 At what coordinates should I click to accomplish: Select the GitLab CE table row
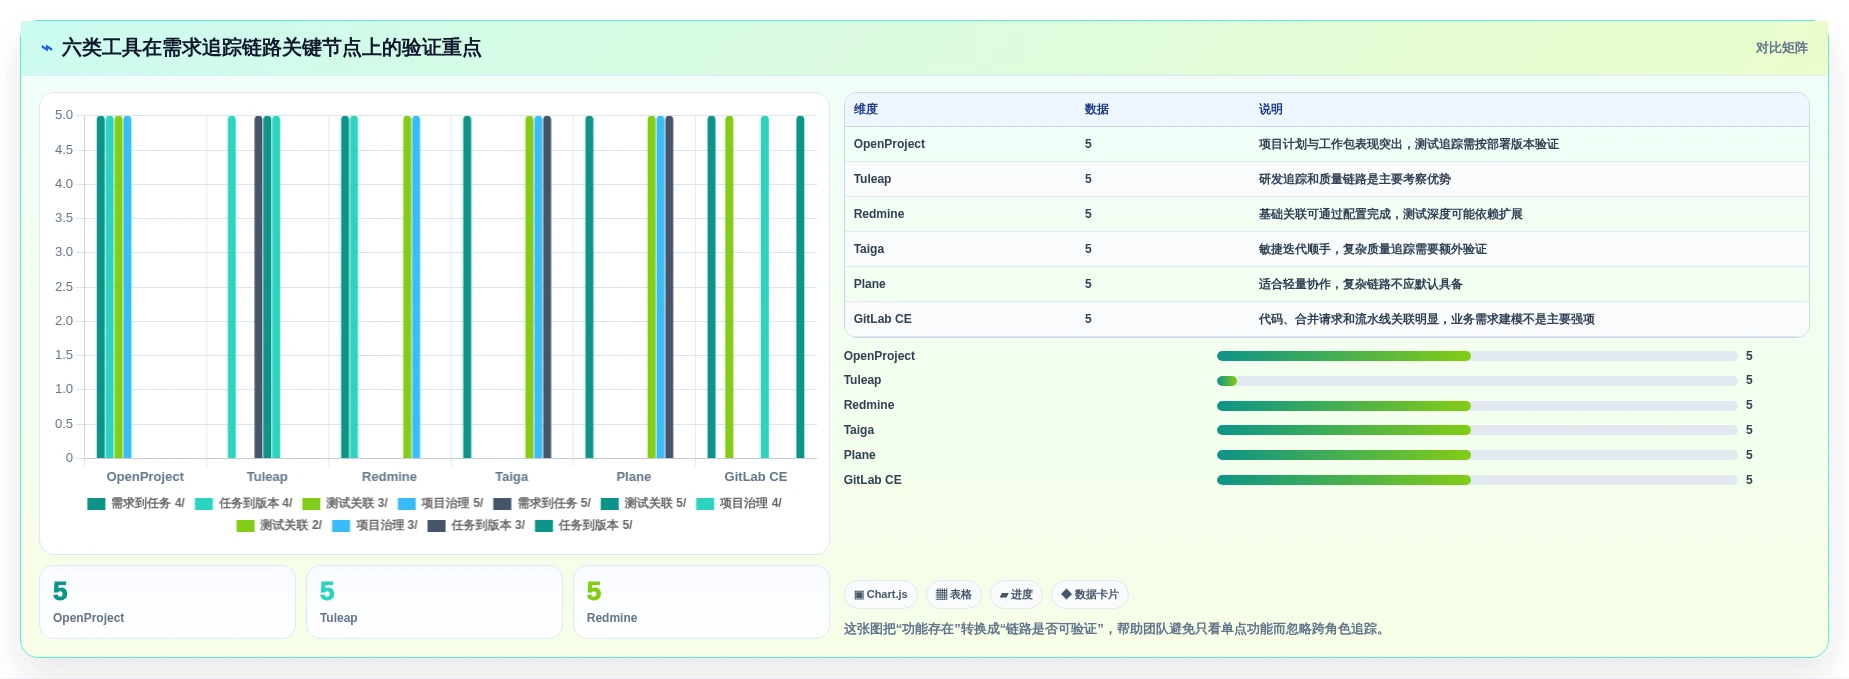click(1326, 320)
